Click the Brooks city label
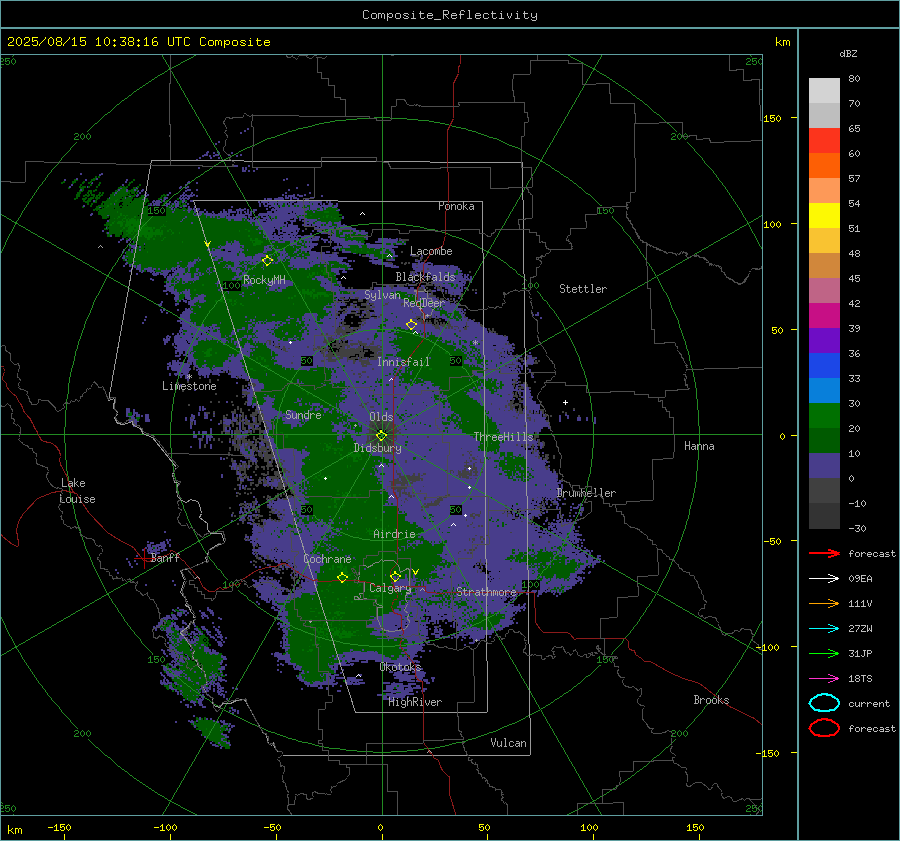 711,700
